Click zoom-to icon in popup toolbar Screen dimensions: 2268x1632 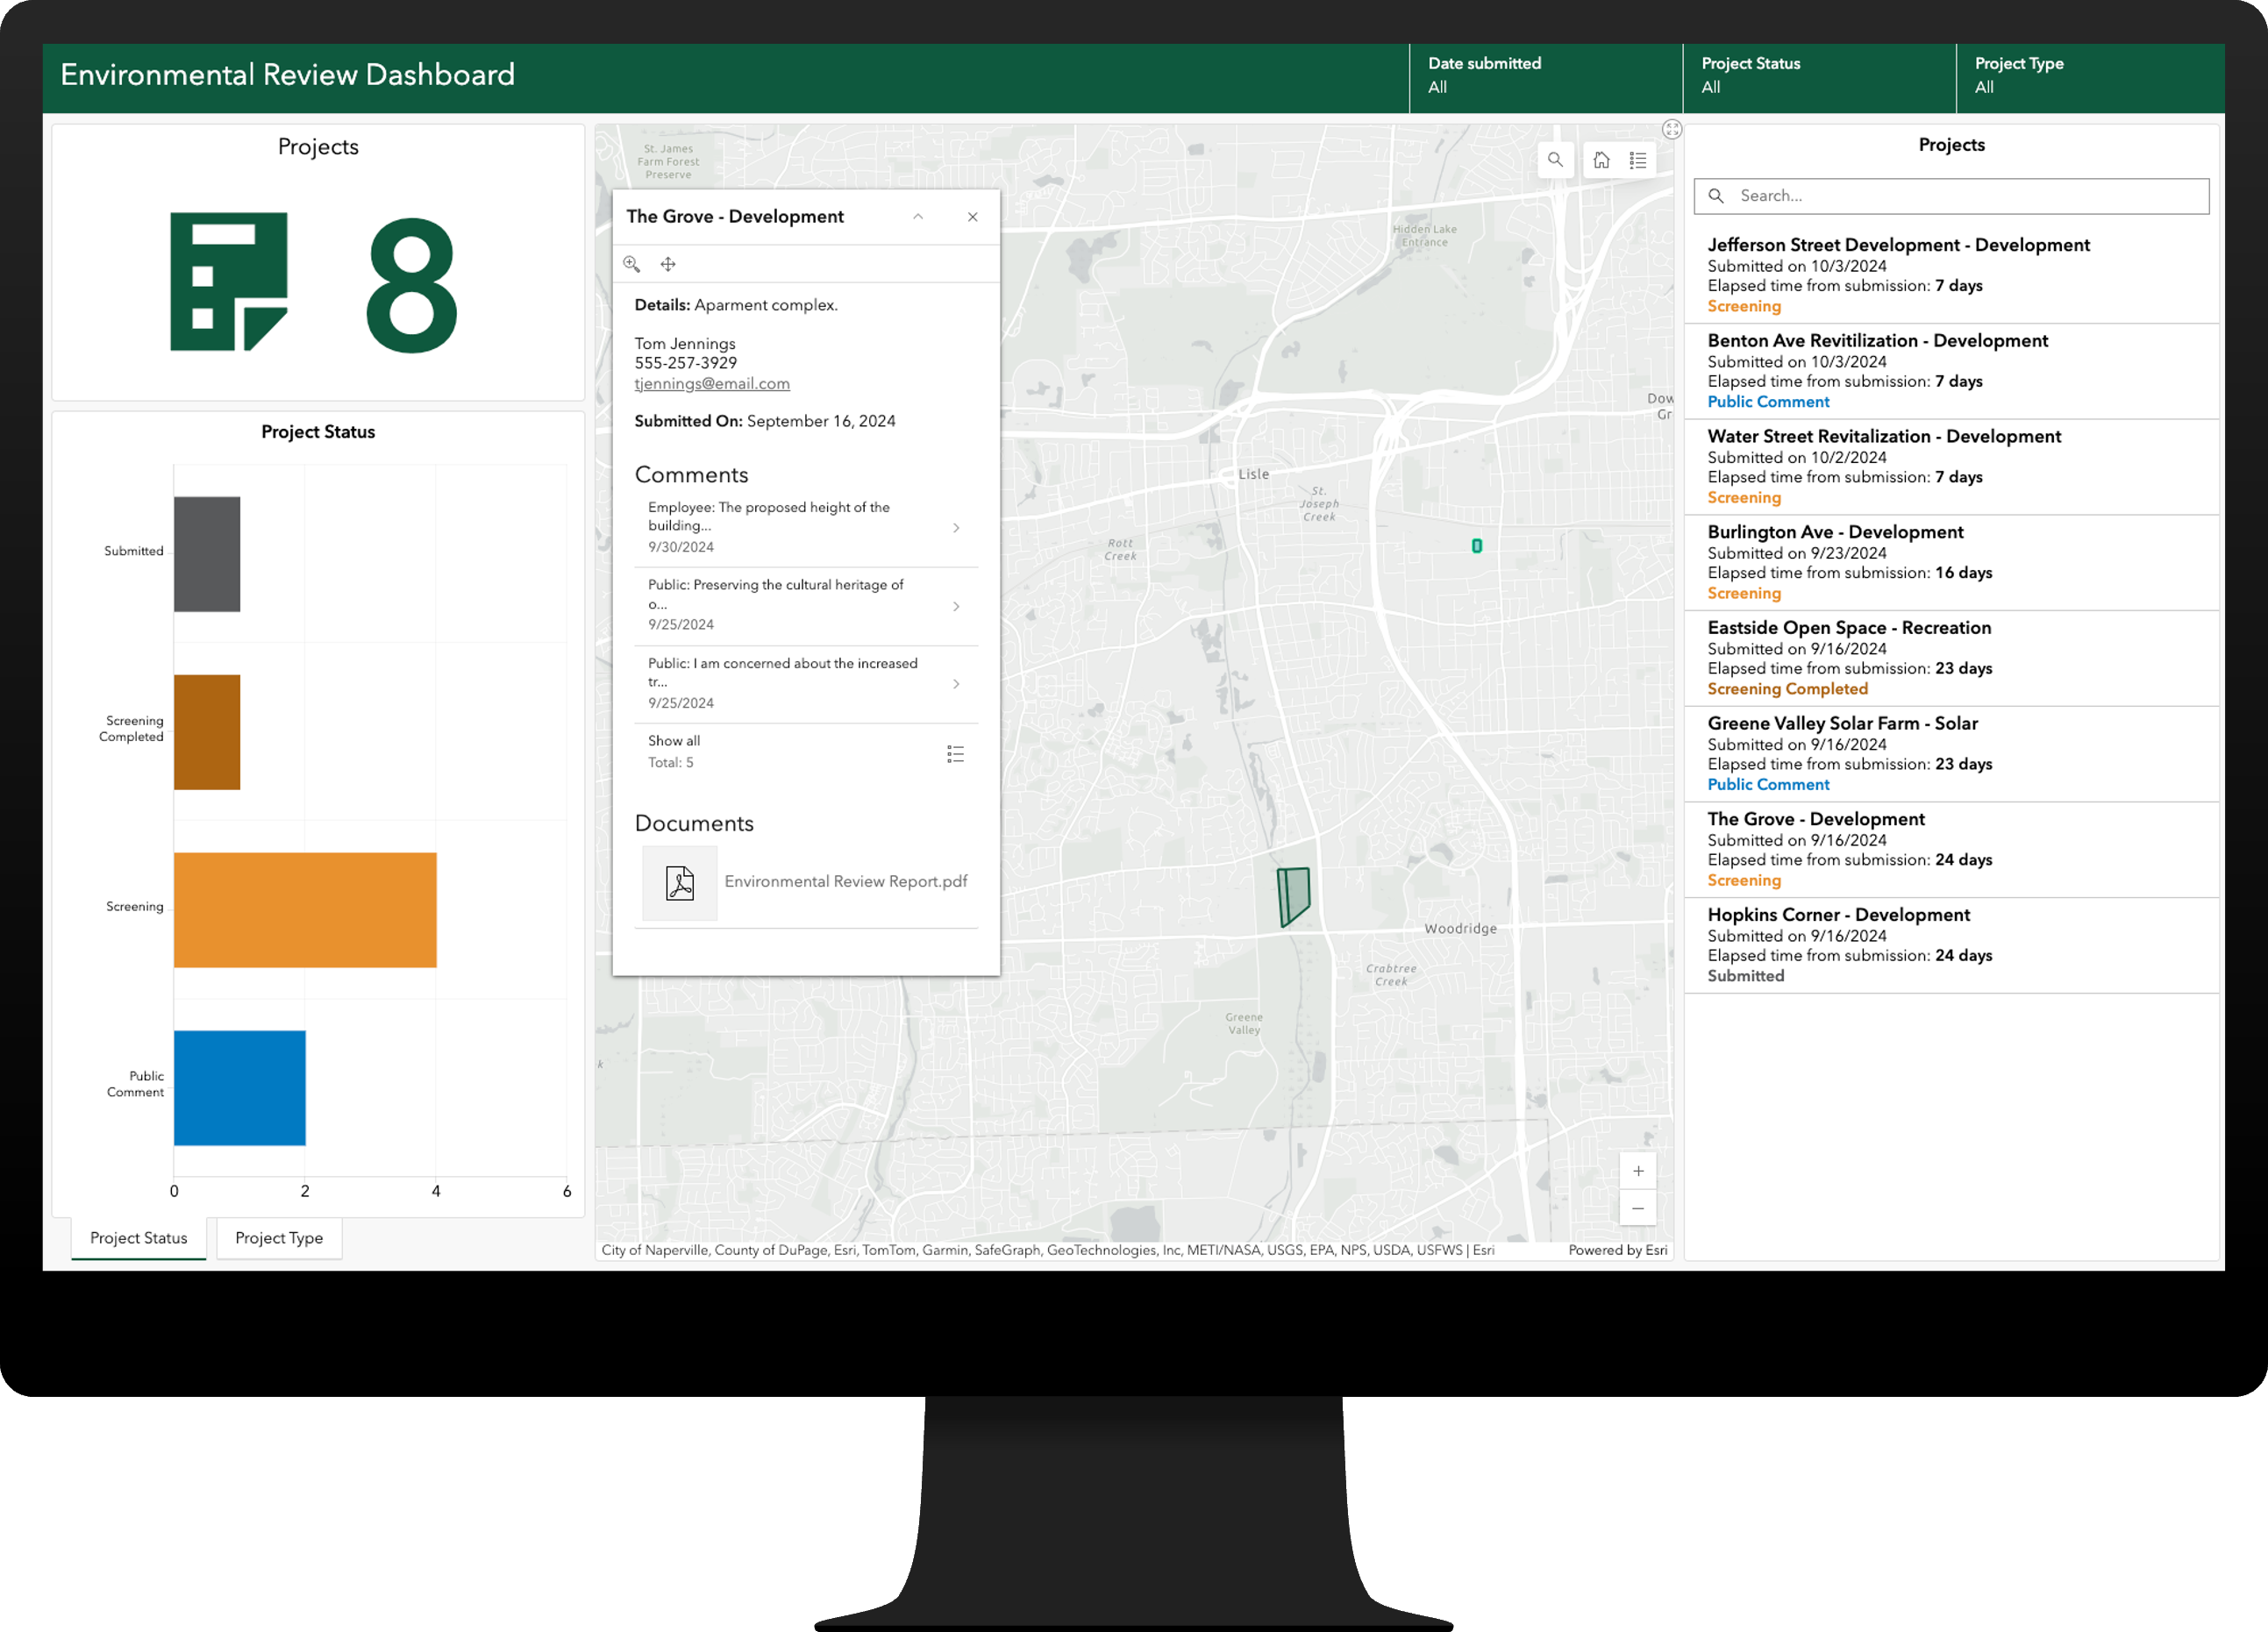631,264
